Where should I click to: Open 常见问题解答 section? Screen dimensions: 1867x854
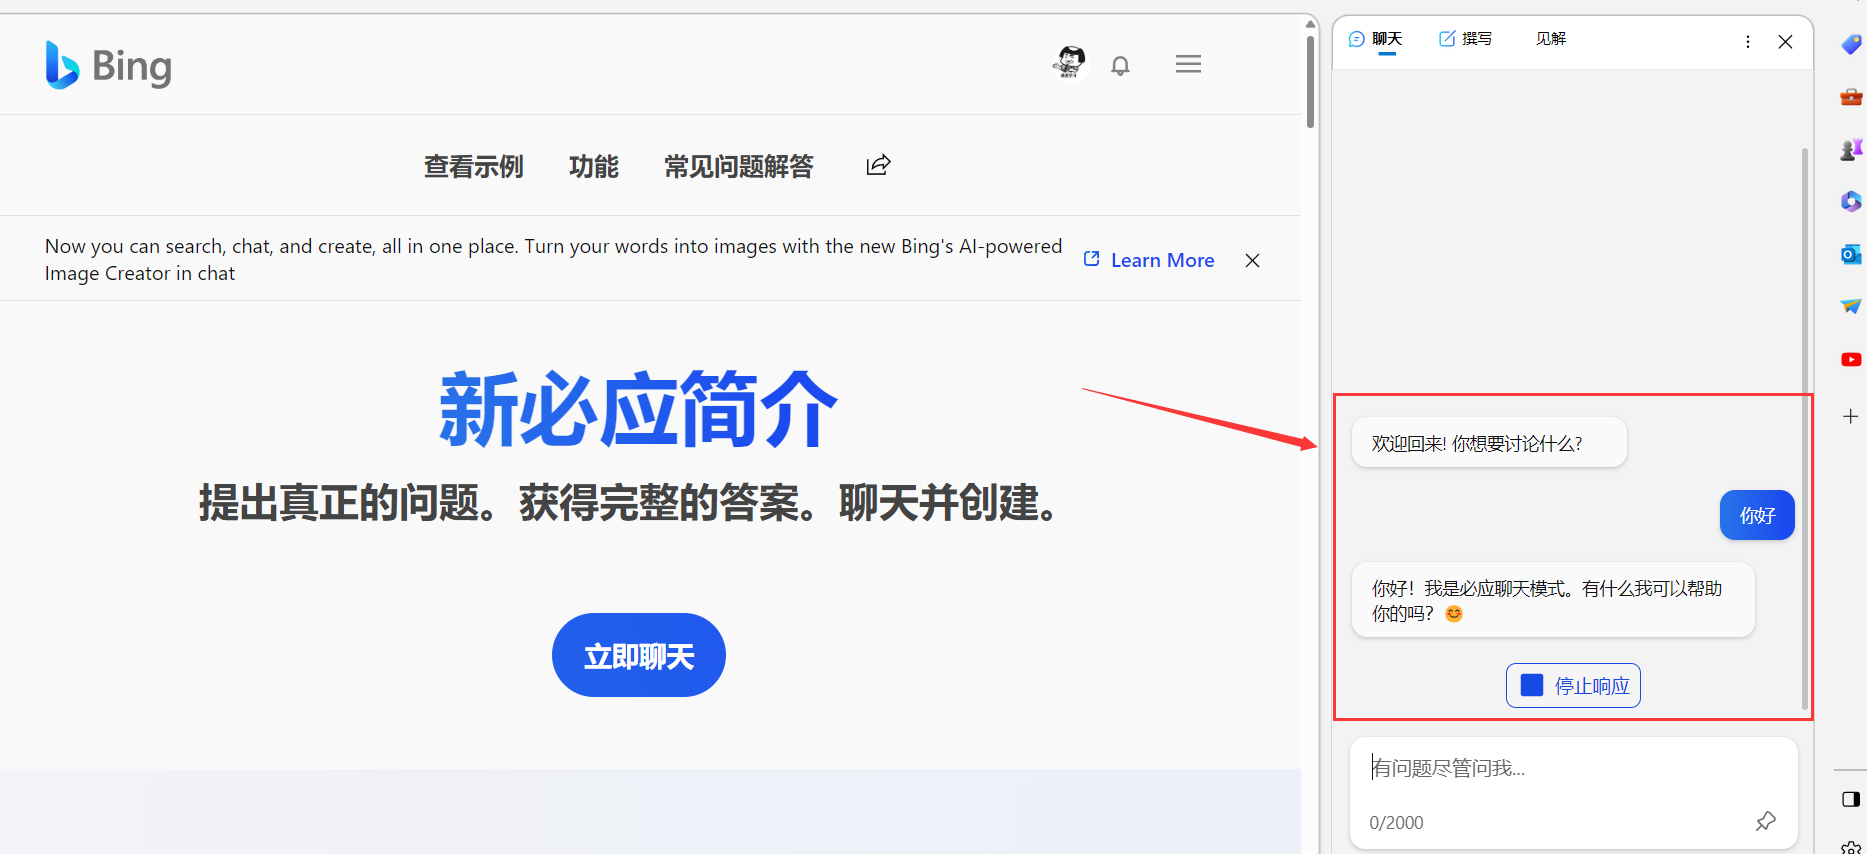coord(739,166)
